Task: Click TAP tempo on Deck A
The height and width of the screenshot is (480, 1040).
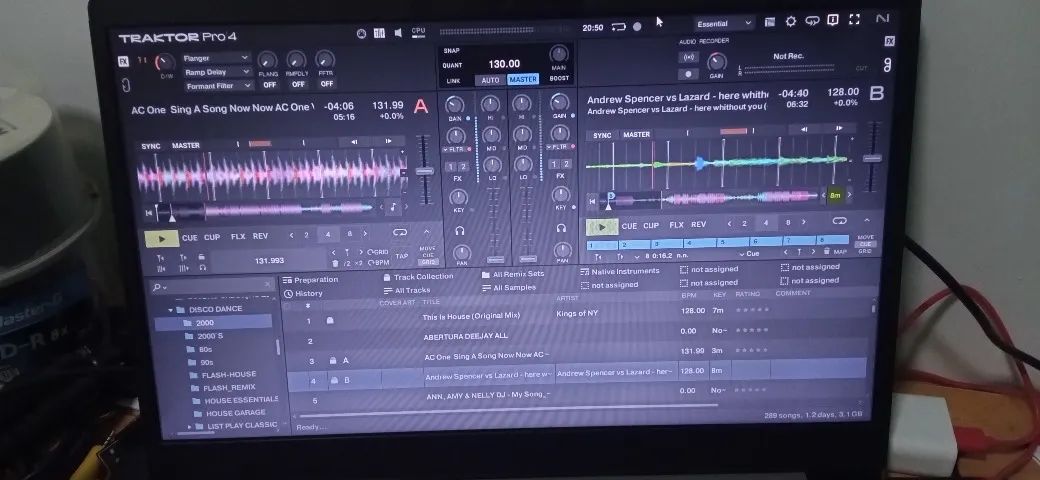Action: coord(401,256)
